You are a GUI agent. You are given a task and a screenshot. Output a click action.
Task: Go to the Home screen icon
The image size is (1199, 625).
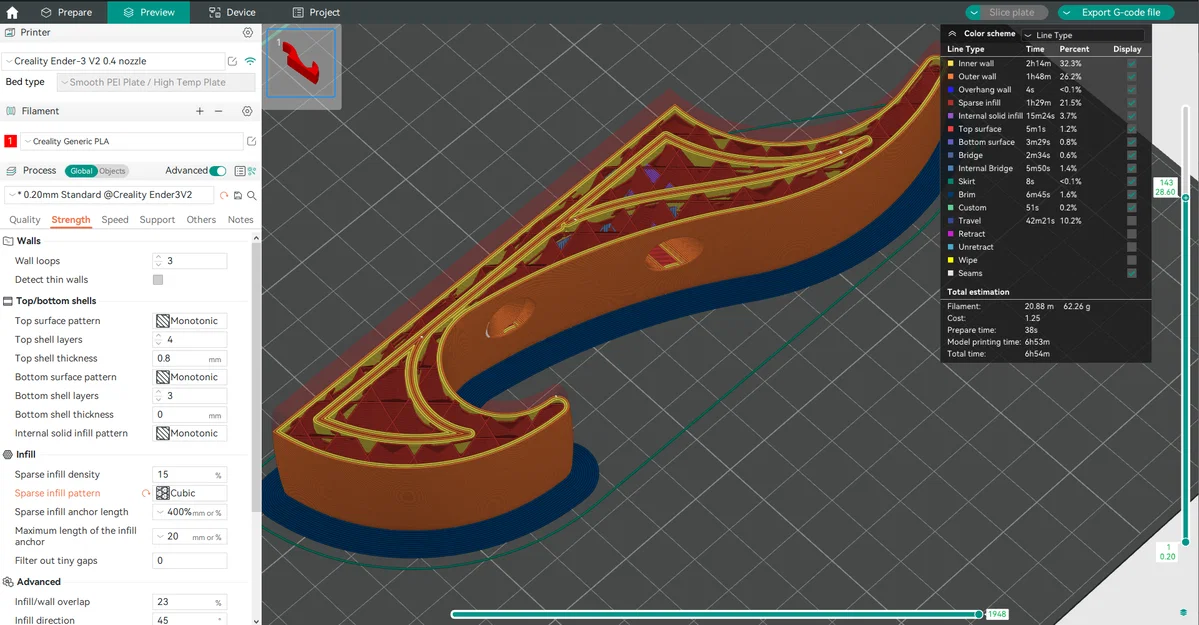point(12,12)
